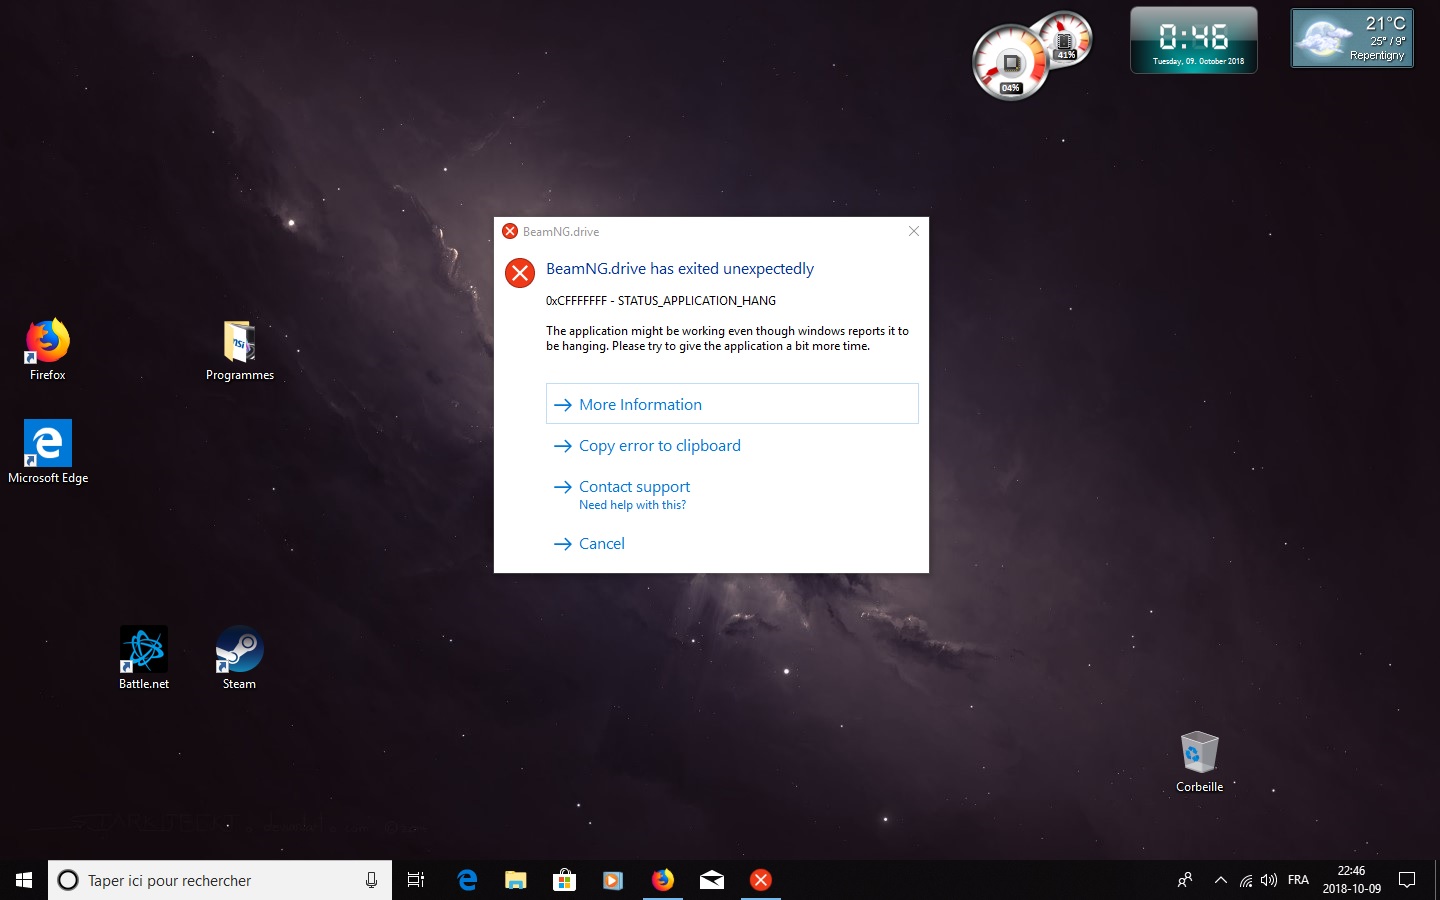
Task: Open Task View on the taskbar
Action: tap(416, 880)
